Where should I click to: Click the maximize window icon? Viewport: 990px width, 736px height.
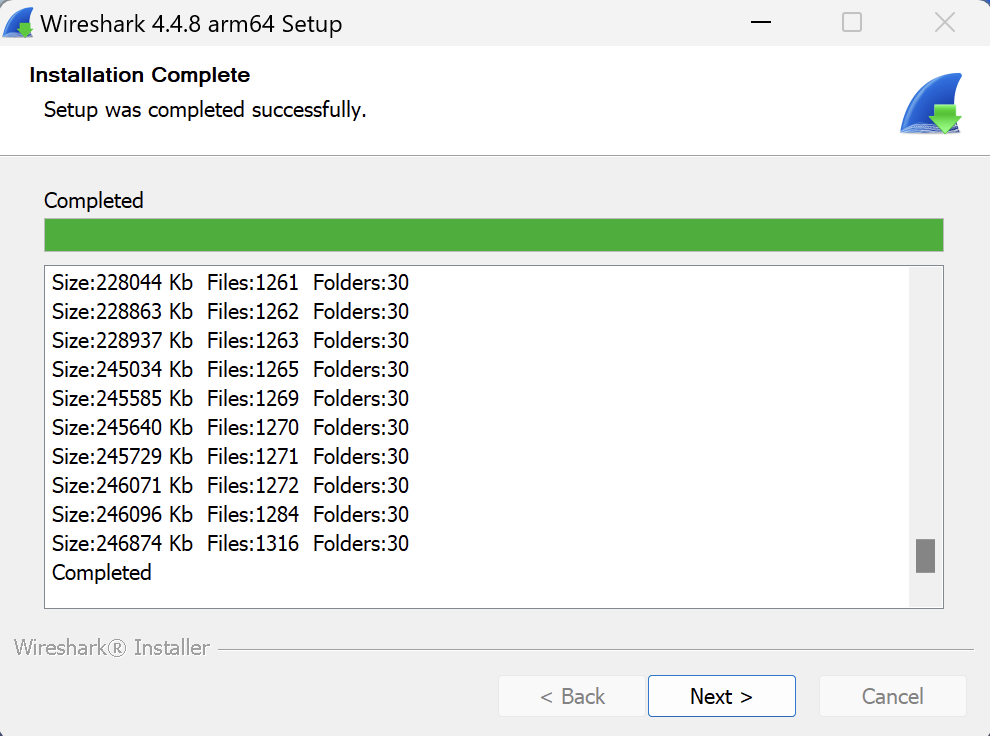click(851, 22)
